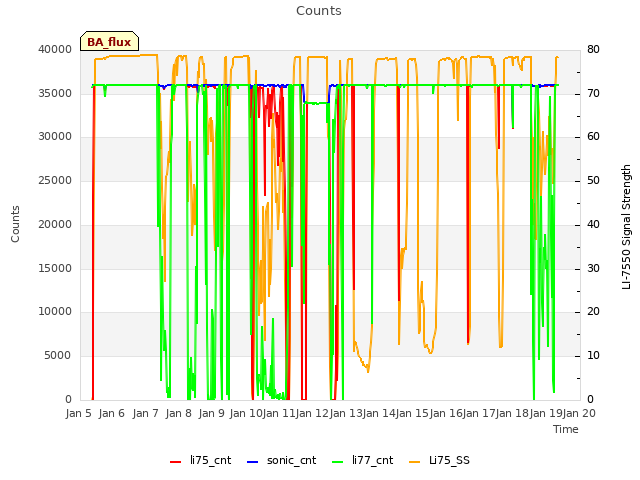Click the 15000 left axis value
Image resolution: width=640 pixels, height=480 pixels.
55,269
